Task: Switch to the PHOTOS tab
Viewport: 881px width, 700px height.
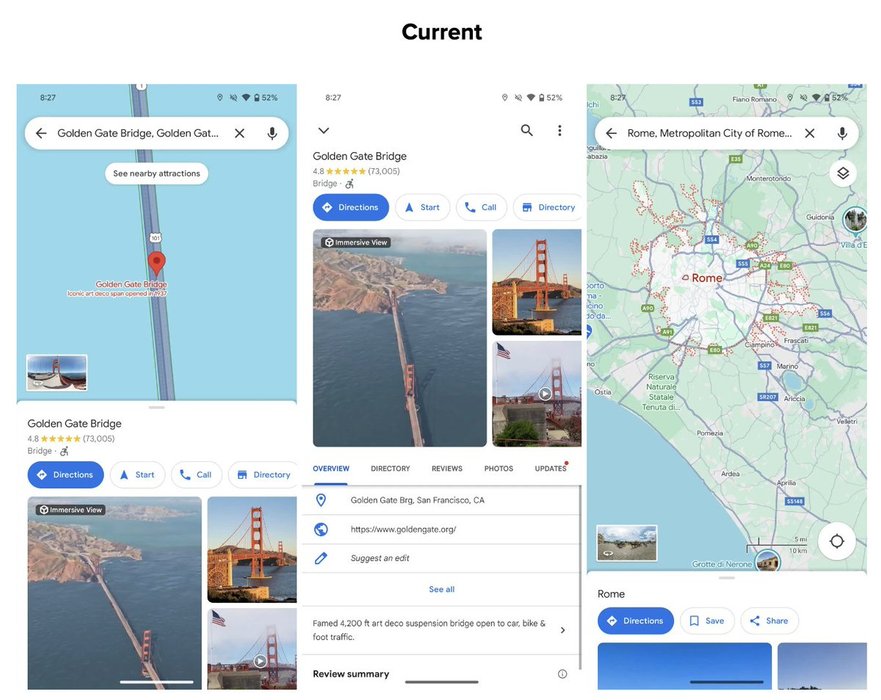Action: click(499, 469)
